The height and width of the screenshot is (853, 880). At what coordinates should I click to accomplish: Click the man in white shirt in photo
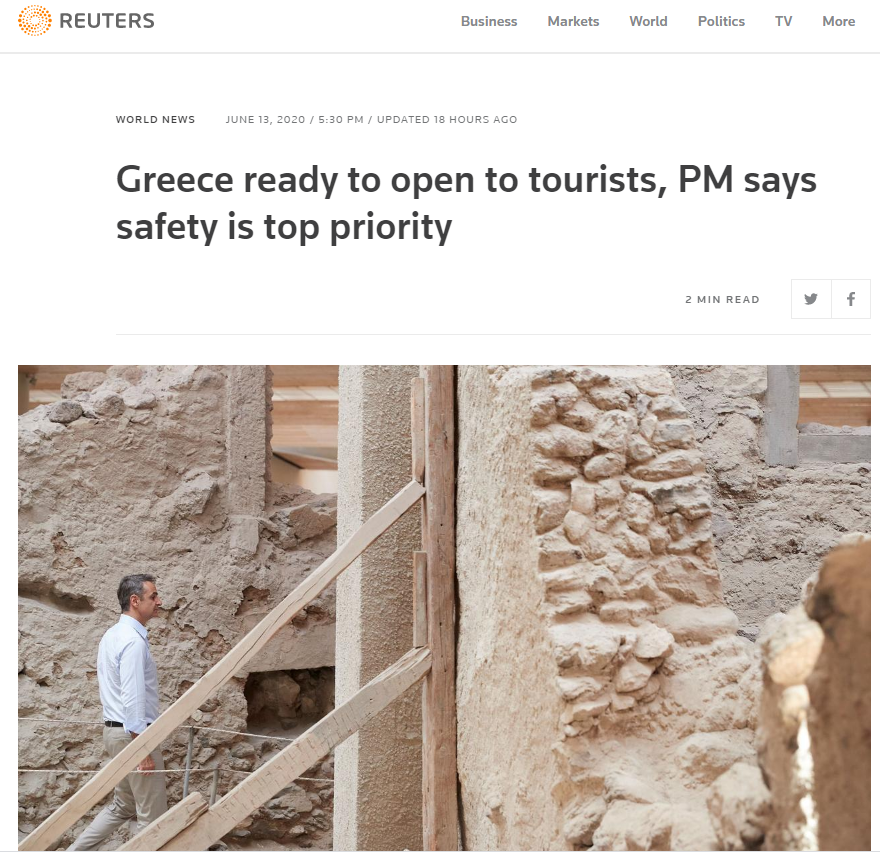tap(132, 707)
